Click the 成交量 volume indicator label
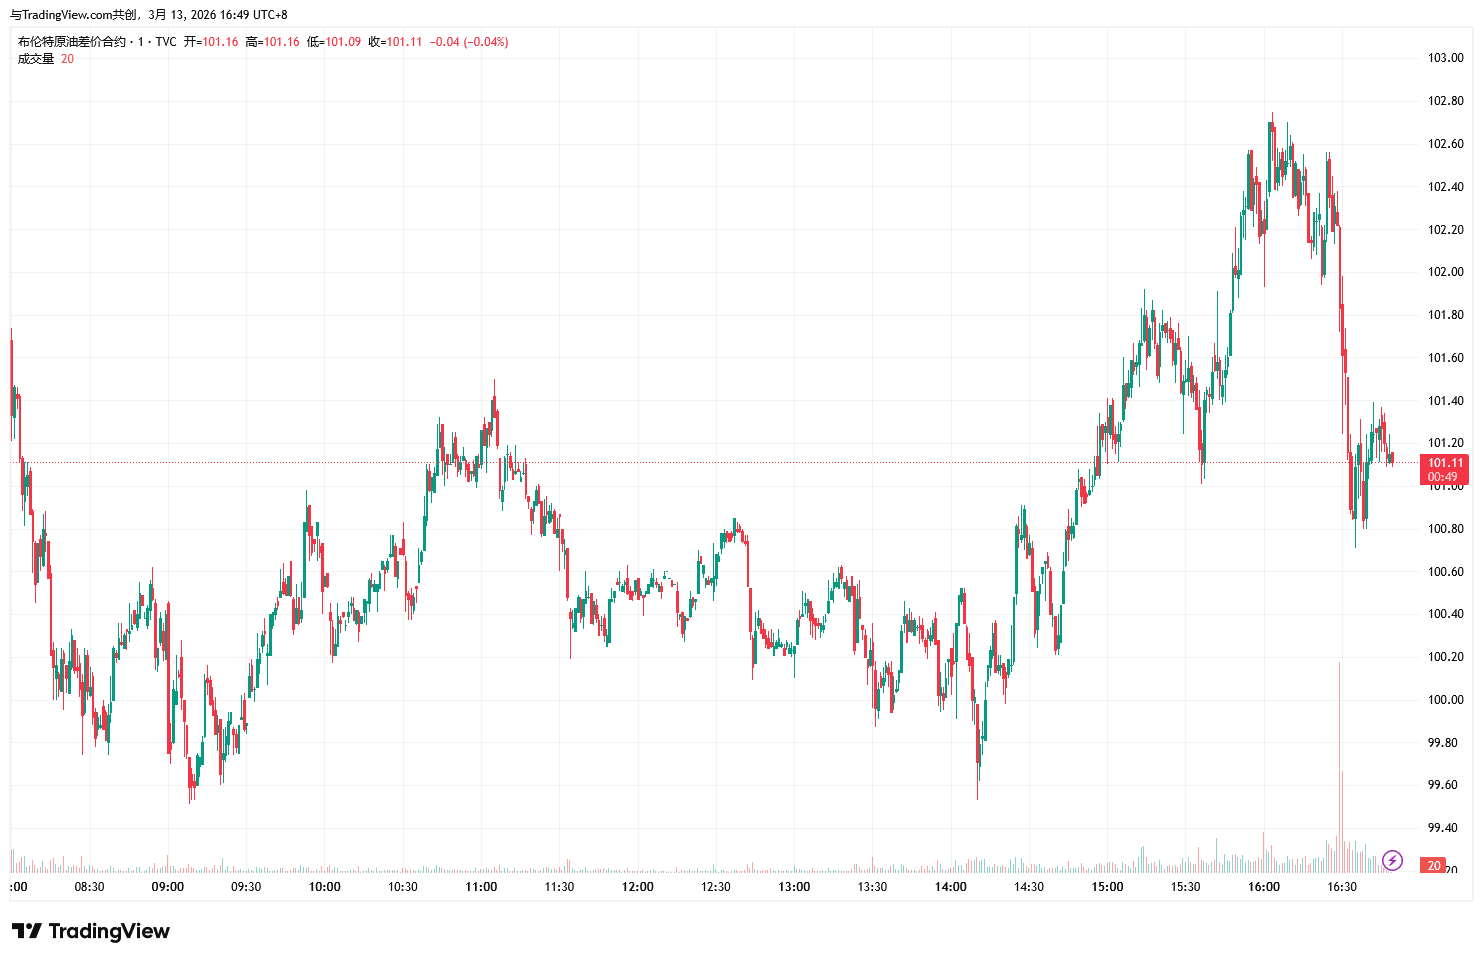Viewport: 1483px width, 961px height. [x=36, y=59]
